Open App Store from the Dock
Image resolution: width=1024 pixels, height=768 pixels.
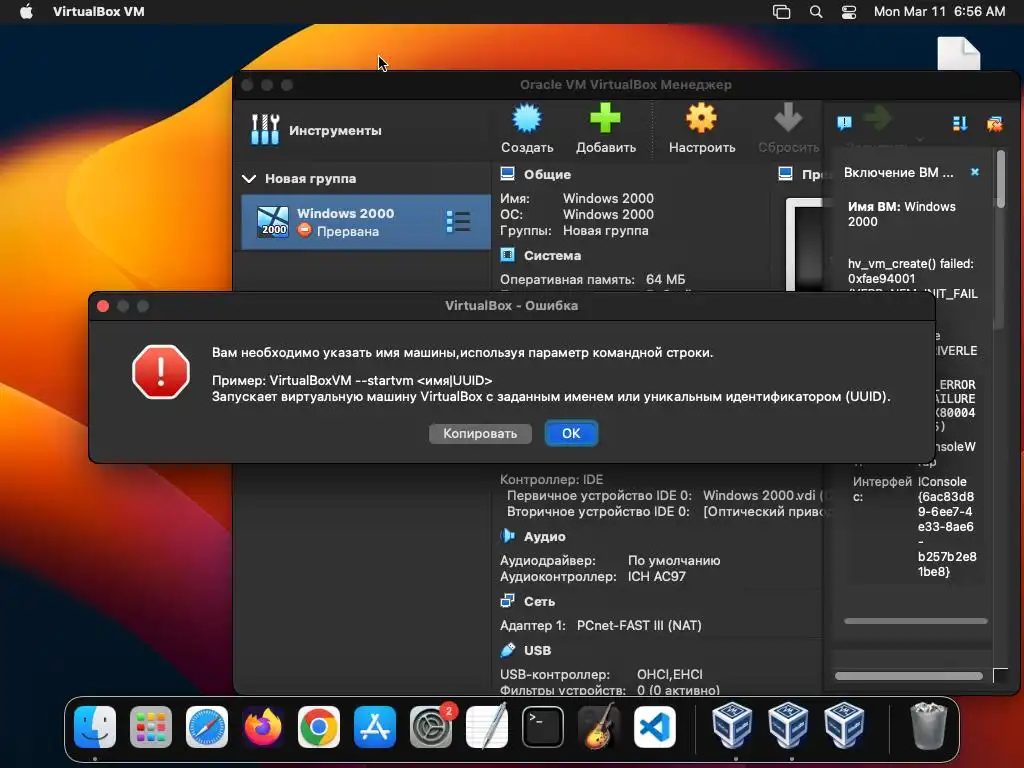pos(375,727)
